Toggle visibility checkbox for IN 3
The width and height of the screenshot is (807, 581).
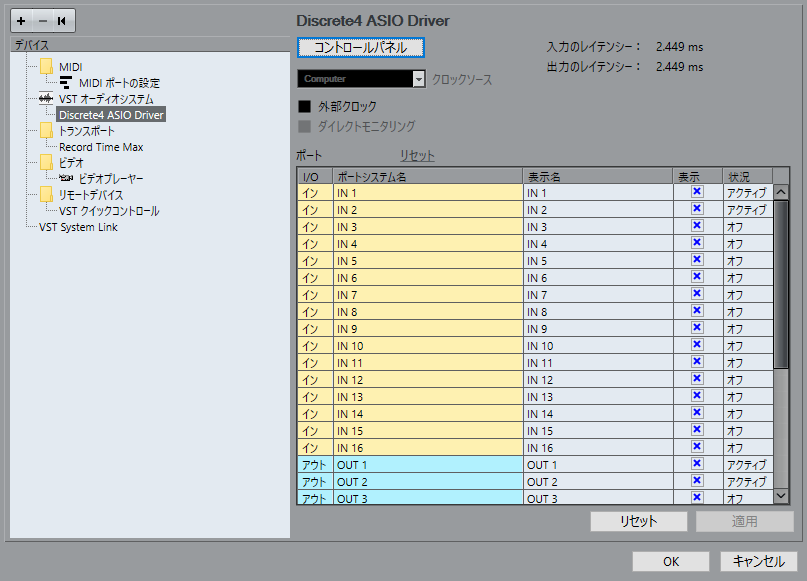coord(697,226)
